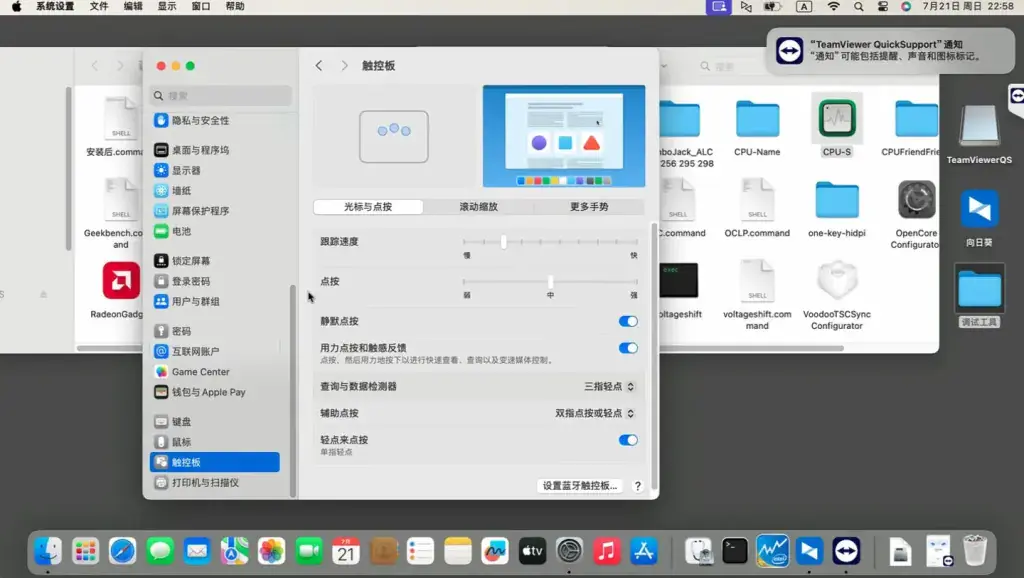Screen dimensions: 1024x578
Task: Select one-key-hidpi folder in Finder
Action: coord(837,200)
